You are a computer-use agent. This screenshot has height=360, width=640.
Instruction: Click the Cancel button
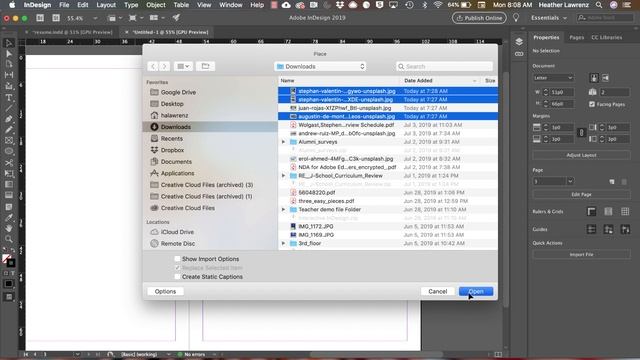click(x=438, y=291)
